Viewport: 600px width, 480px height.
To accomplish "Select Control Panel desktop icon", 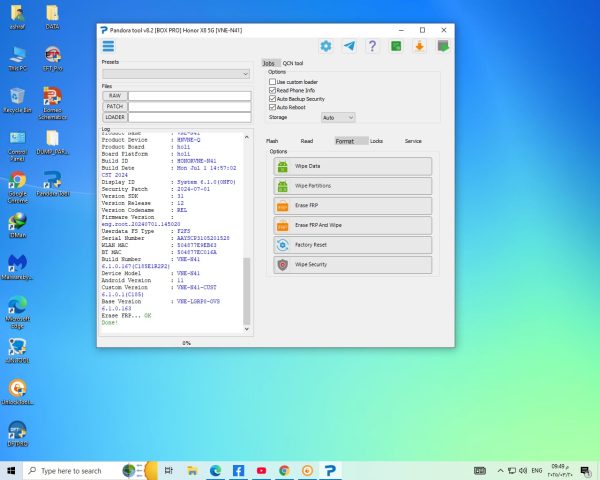I will (17, 146).
